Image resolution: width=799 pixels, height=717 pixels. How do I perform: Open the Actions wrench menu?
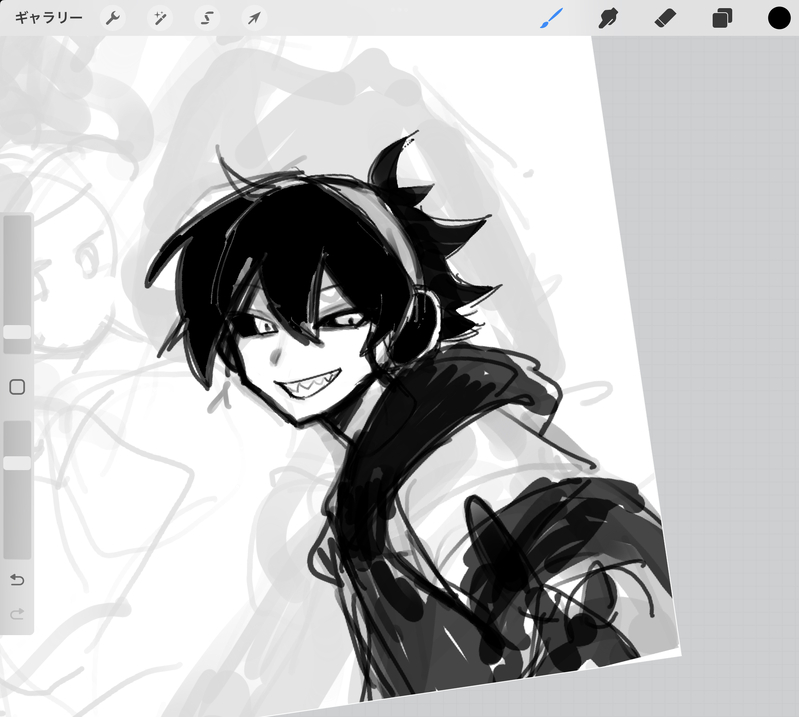pos(113,19)
